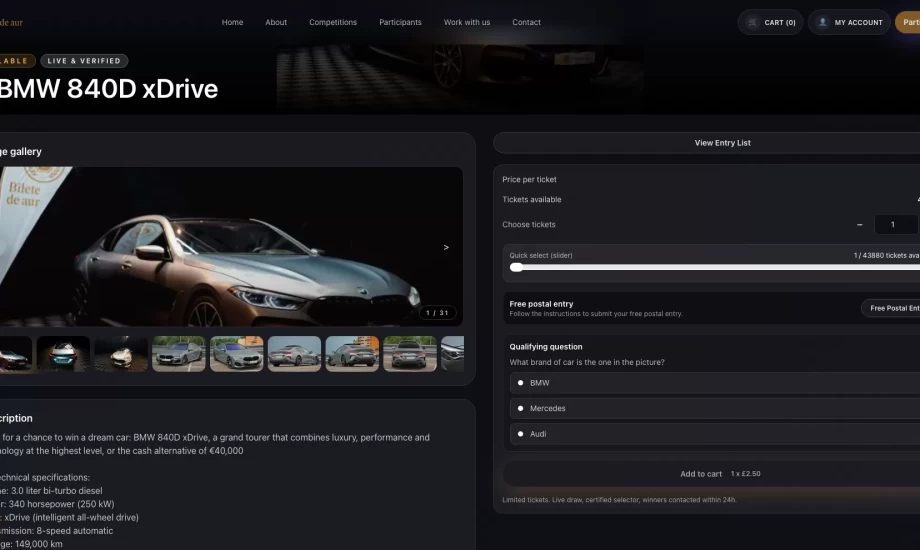Viewport: 920px width, 550px height.
Task: Open the fourth thumbnail after the checkered-floor one
Action: [x=352, y=354]
